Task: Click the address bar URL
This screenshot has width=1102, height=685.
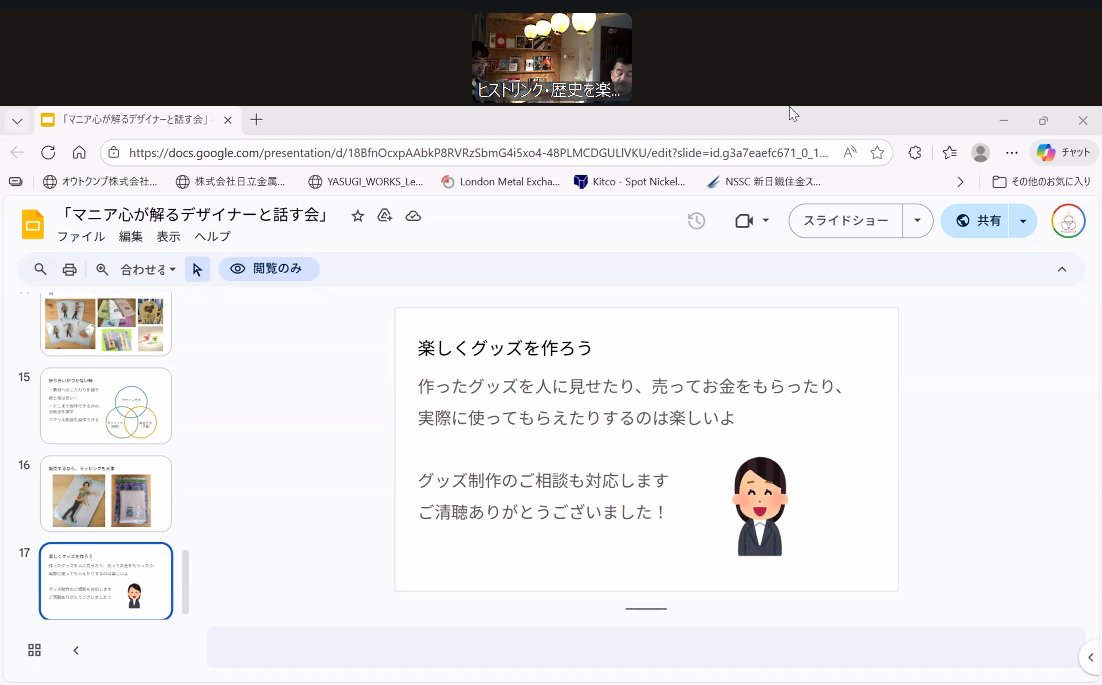Action: click(x=478, y=152)
